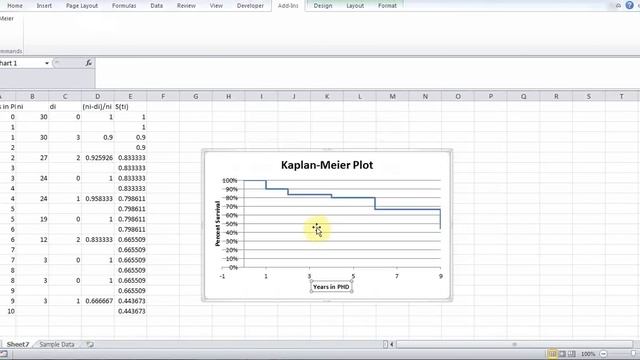Click the horizontal scrollbar left arrow
640x360 pixels.
[x=391, y=344]
